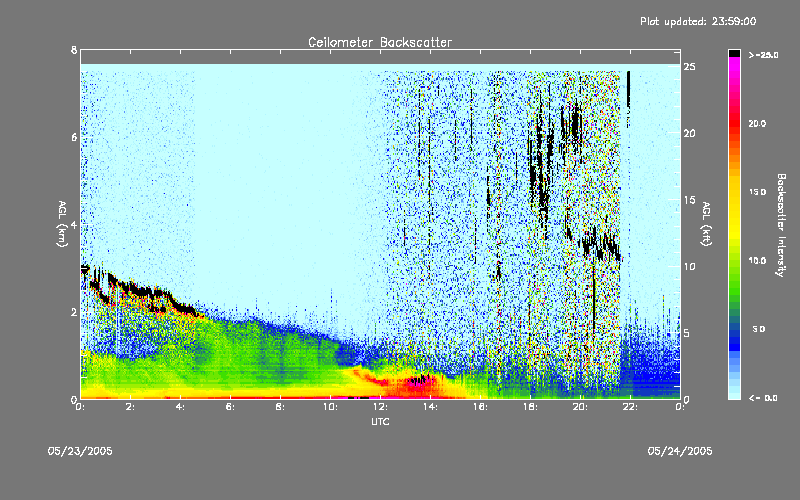Click the '10:' UTC time tick label
The width and height of the screenshot is (800, 500).
point(330,407)
